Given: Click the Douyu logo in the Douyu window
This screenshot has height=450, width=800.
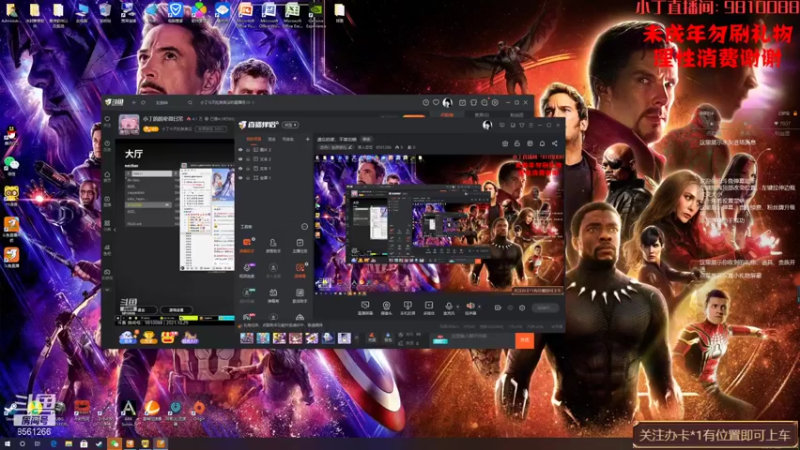Looking at the screenshot, I should (114, 103).
